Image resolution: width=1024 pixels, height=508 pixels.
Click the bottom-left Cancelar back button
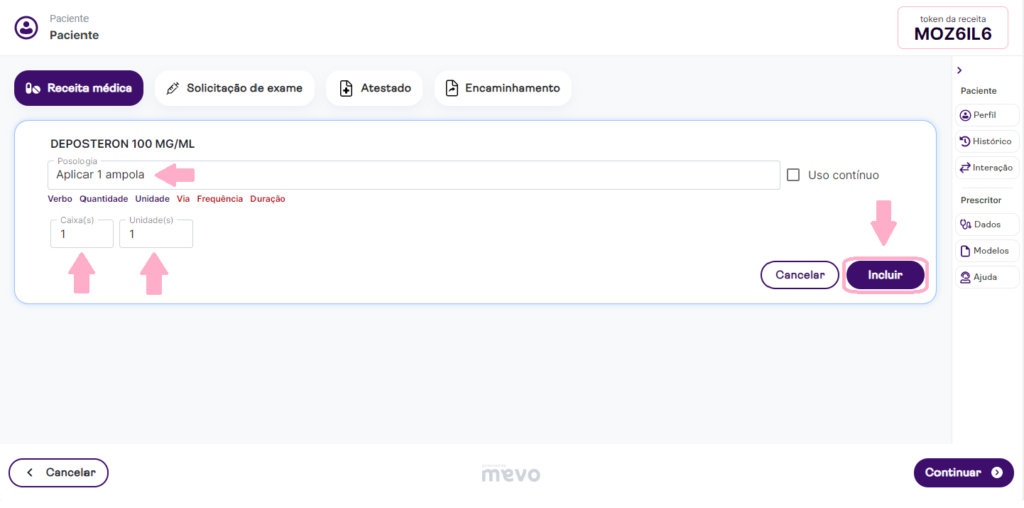coord(58,473)
